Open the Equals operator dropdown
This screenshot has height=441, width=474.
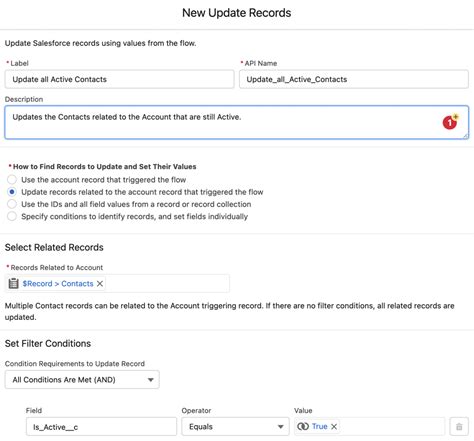[x=235, y=426]
